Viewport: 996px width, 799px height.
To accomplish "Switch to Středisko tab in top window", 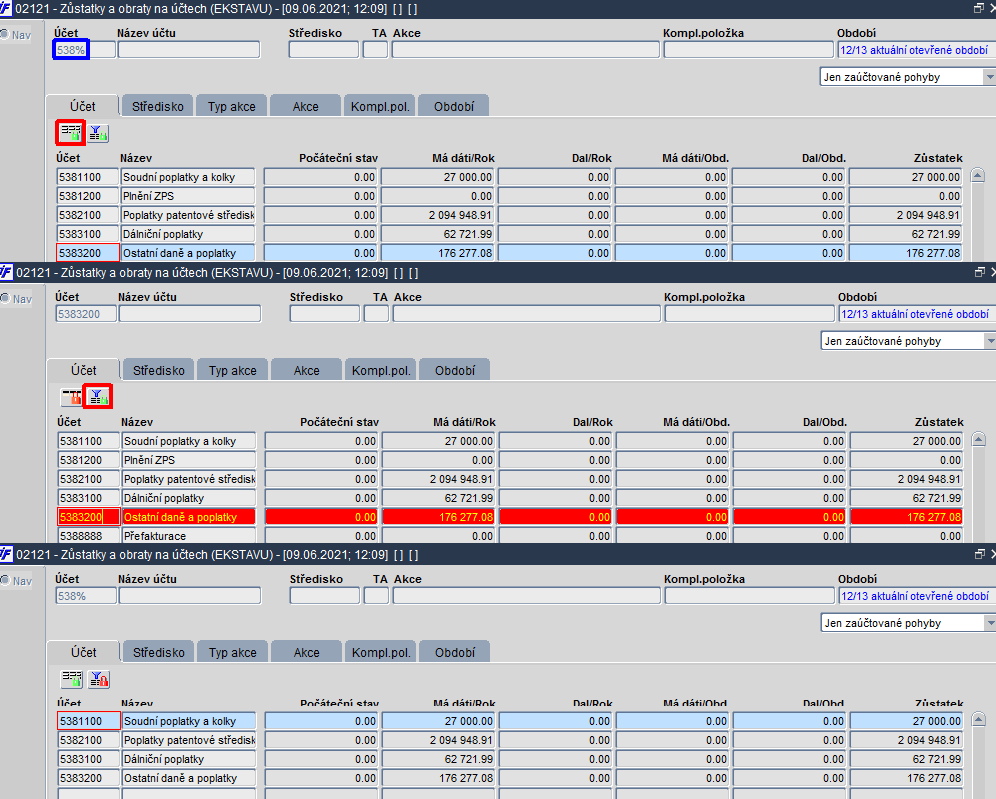I will [x=158, y=106].
